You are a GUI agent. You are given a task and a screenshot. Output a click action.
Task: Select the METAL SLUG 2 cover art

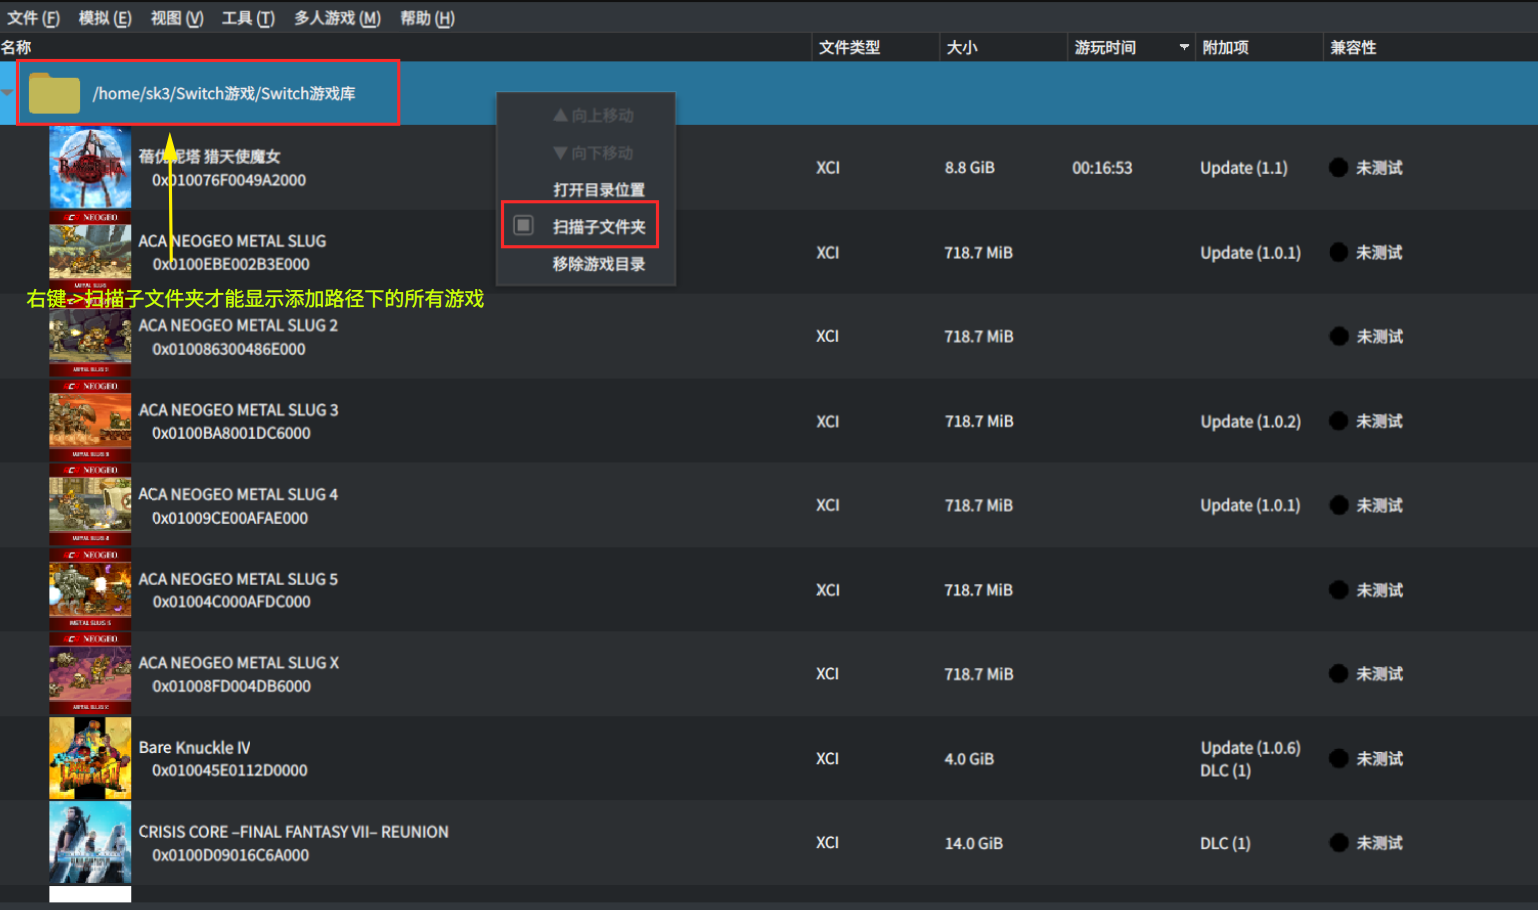[x=90, y=336]
